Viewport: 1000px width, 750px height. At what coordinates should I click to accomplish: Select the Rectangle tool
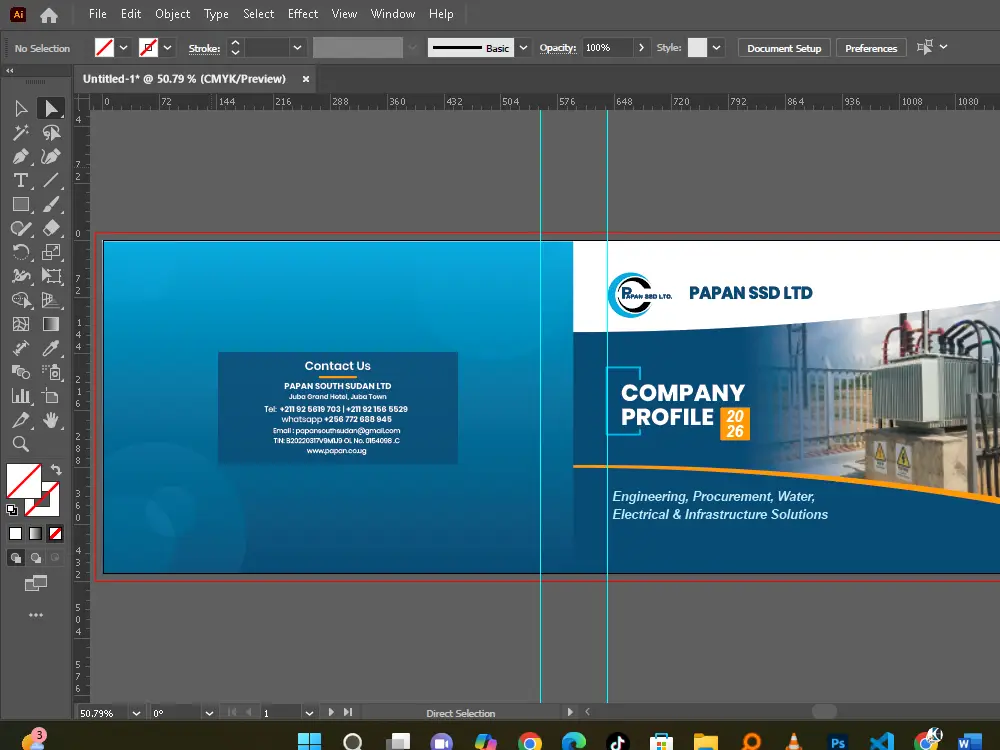(x=21, y=204)
